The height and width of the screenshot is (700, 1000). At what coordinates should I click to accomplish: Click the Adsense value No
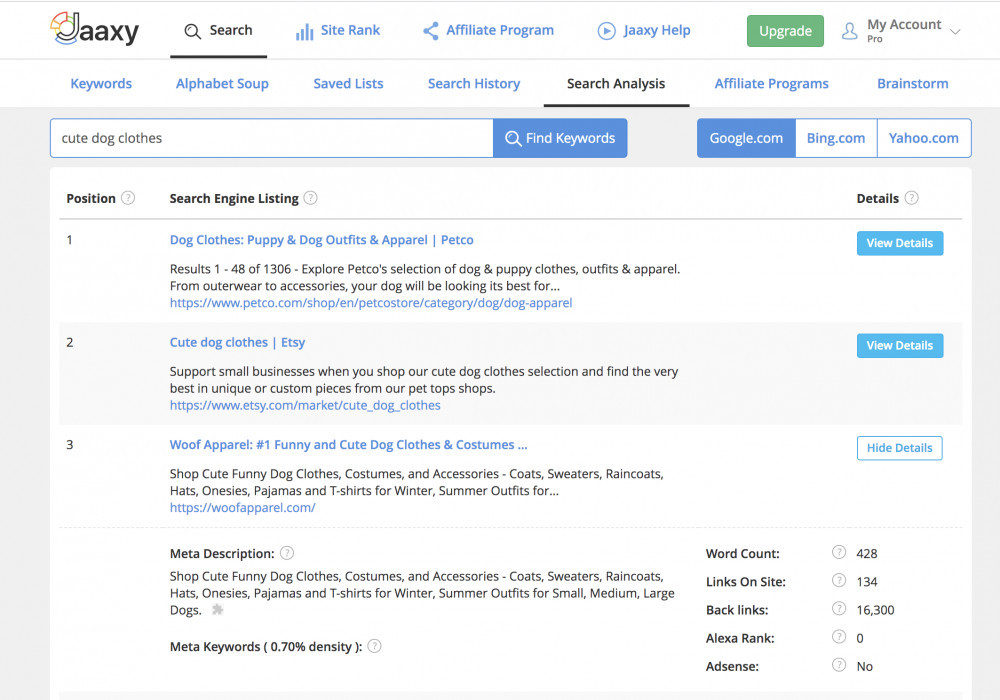pos(864,666)
